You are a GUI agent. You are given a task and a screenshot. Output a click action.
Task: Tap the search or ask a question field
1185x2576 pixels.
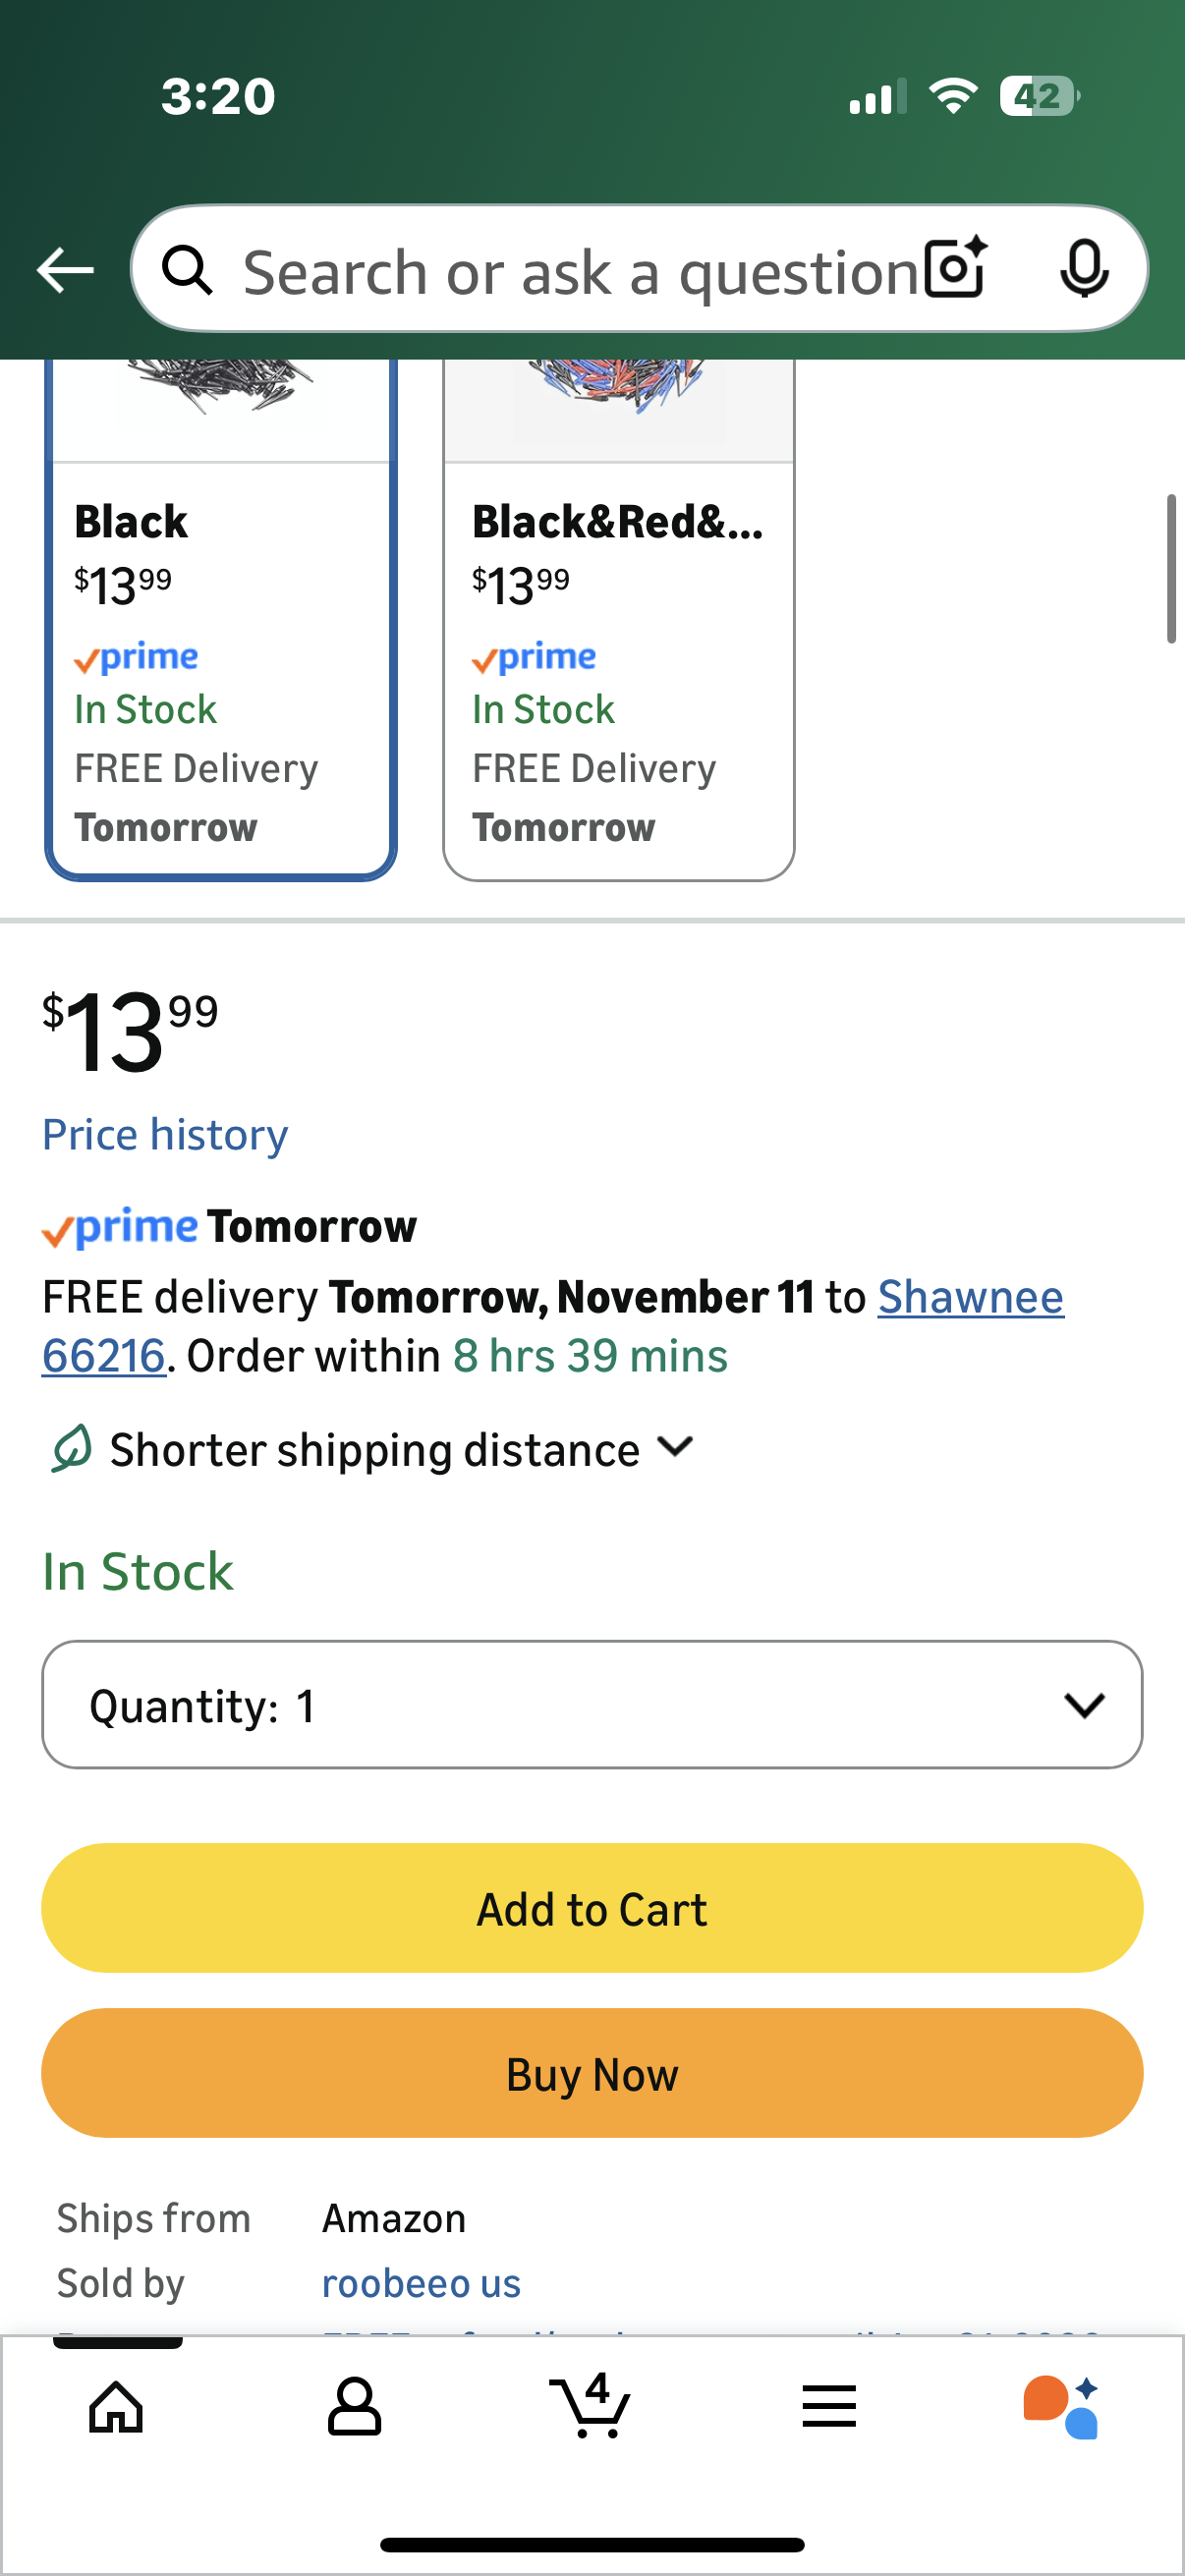580,272
